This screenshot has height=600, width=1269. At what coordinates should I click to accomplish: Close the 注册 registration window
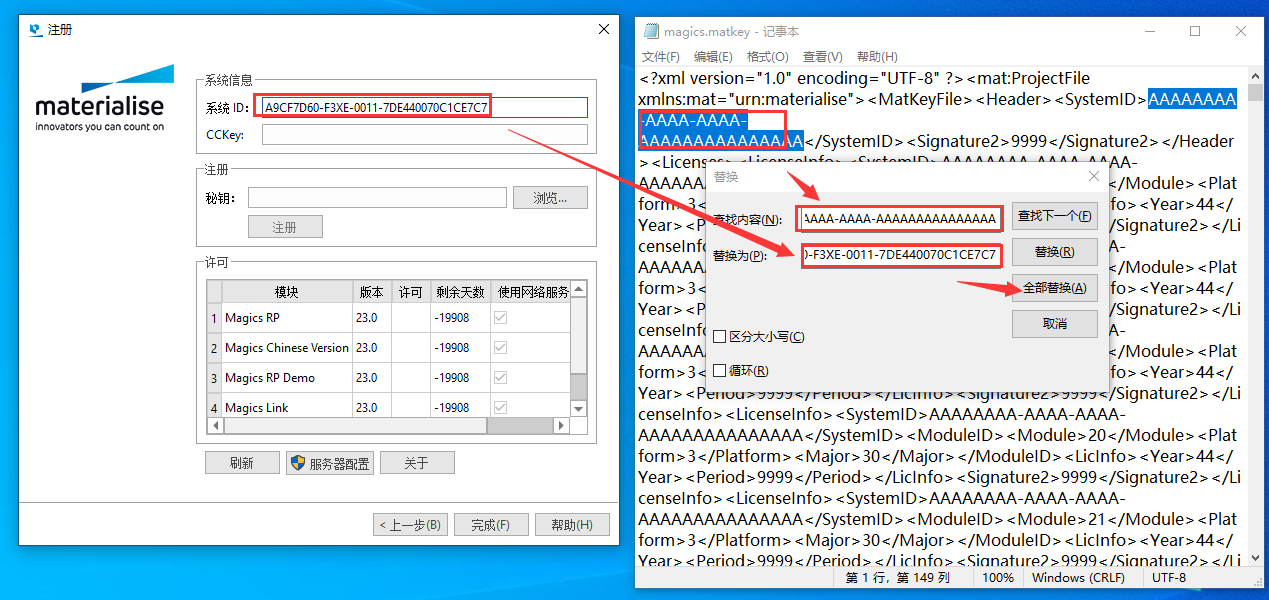pos(604,30)
